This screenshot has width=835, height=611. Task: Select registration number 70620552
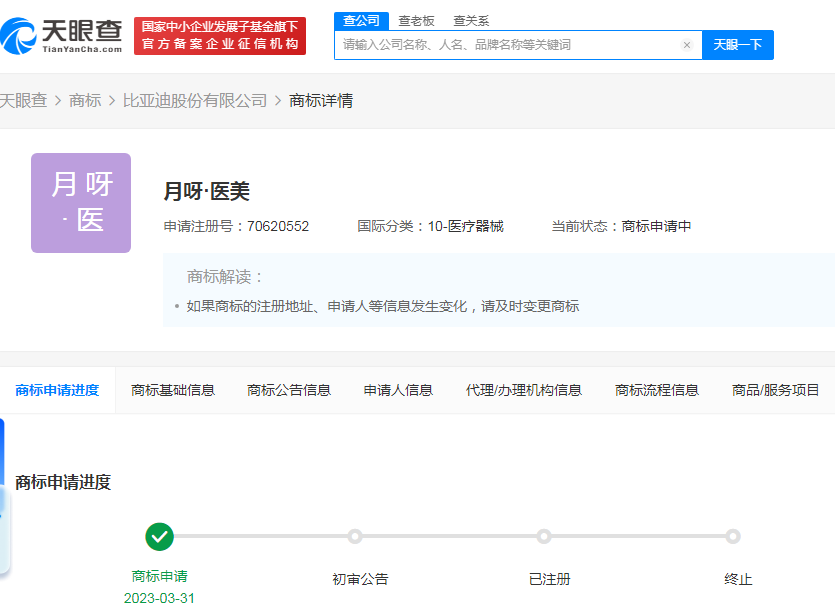[x=278, y=226]
